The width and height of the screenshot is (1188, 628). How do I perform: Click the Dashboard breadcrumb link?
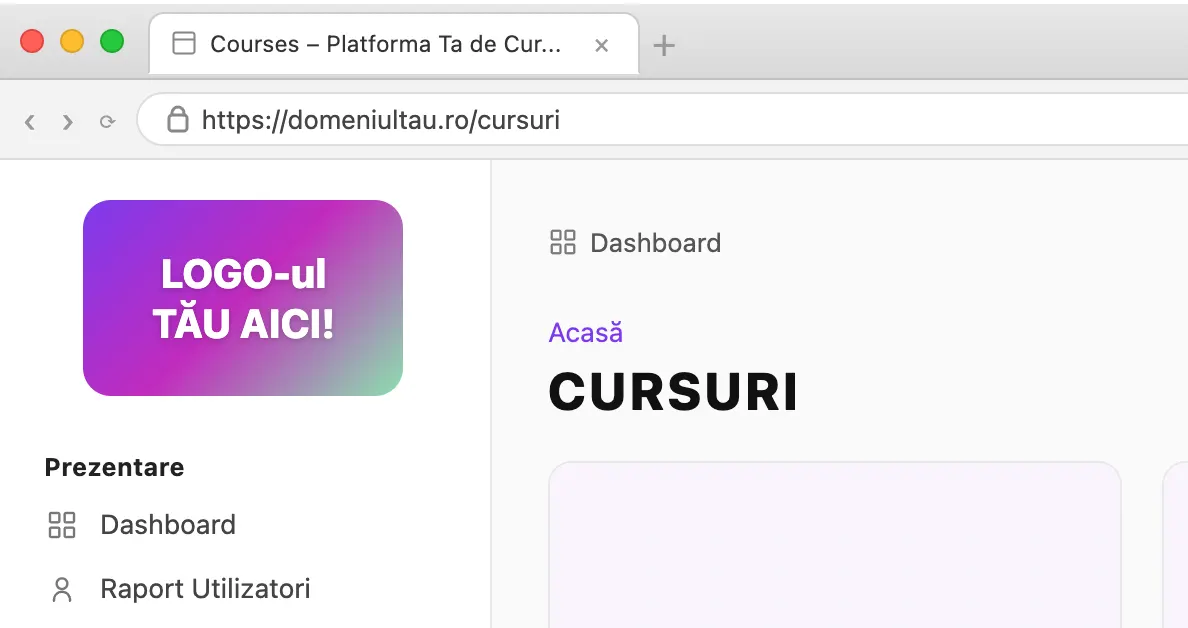[x=655, y=243]
